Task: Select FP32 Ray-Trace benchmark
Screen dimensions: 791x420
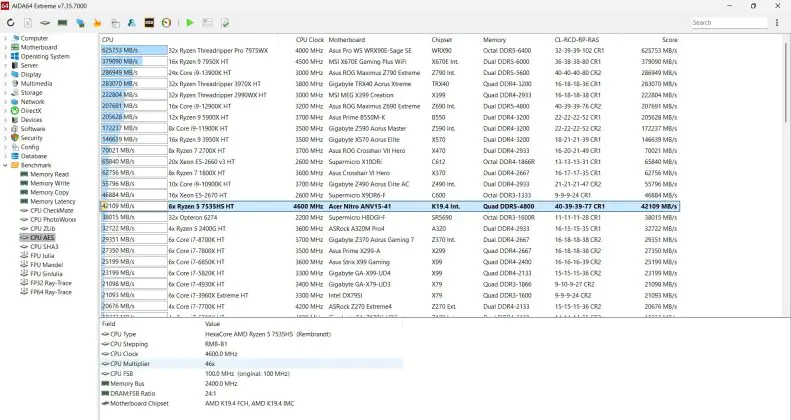Action: [50, 283]
